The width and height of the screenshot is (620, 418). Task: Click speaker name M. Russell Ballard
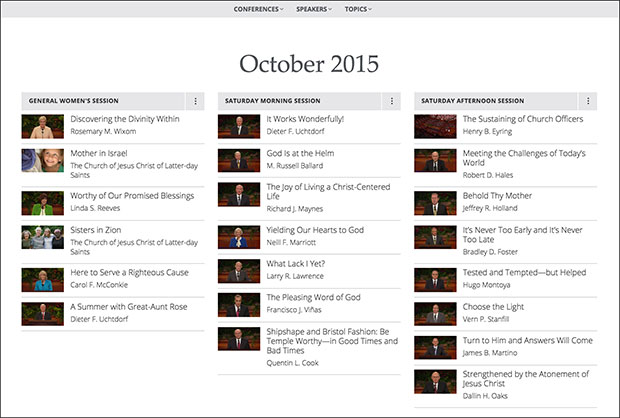pyautogui.click(x=295, y=166)
